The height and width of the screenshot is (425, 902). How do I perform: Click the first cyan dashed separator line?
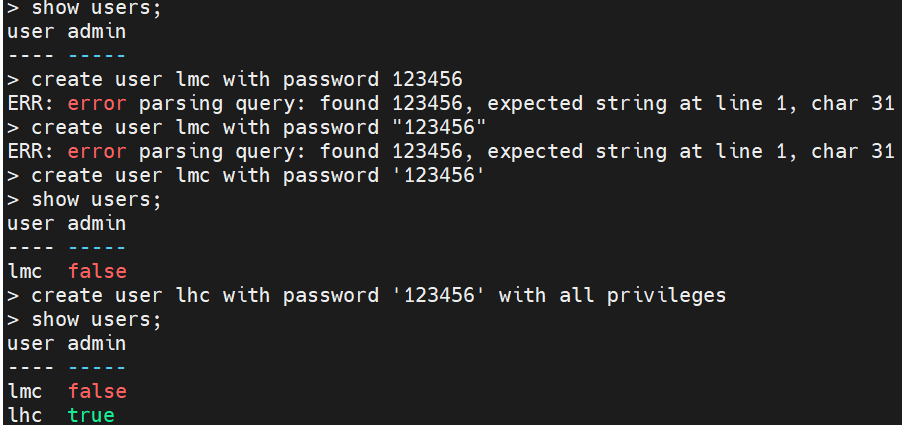click(97, 56)
